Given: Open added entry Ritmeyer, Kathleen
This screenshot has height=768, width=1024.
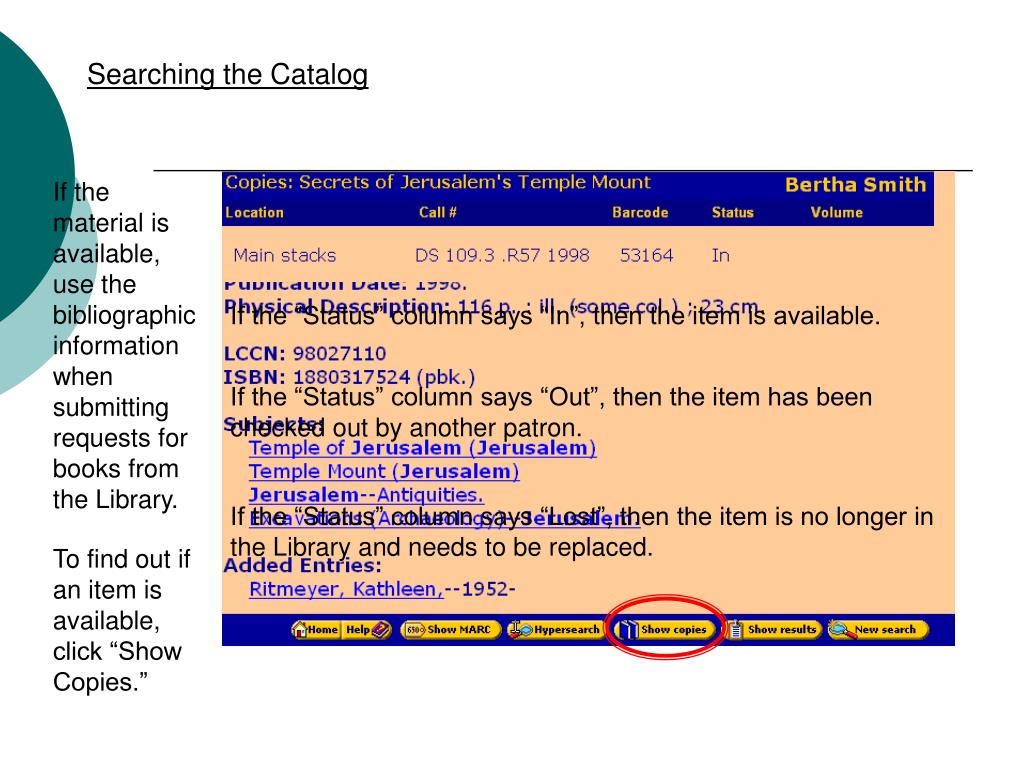Looking at the screenshot, I should (x=346, y=589).
